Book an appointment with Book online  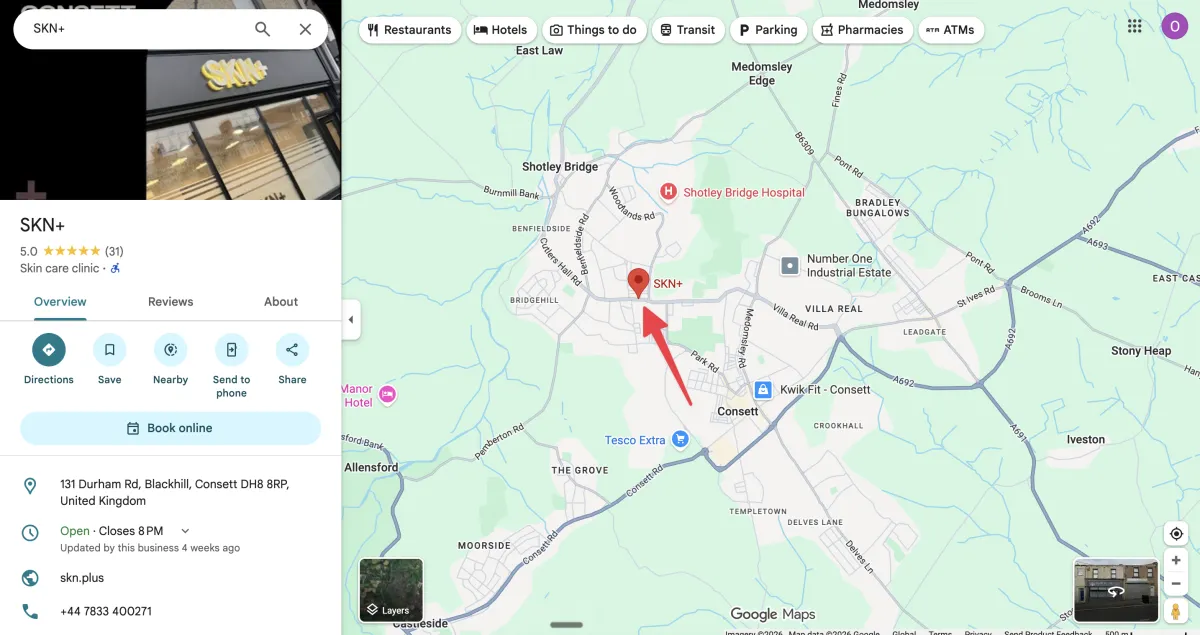[170, 428]
